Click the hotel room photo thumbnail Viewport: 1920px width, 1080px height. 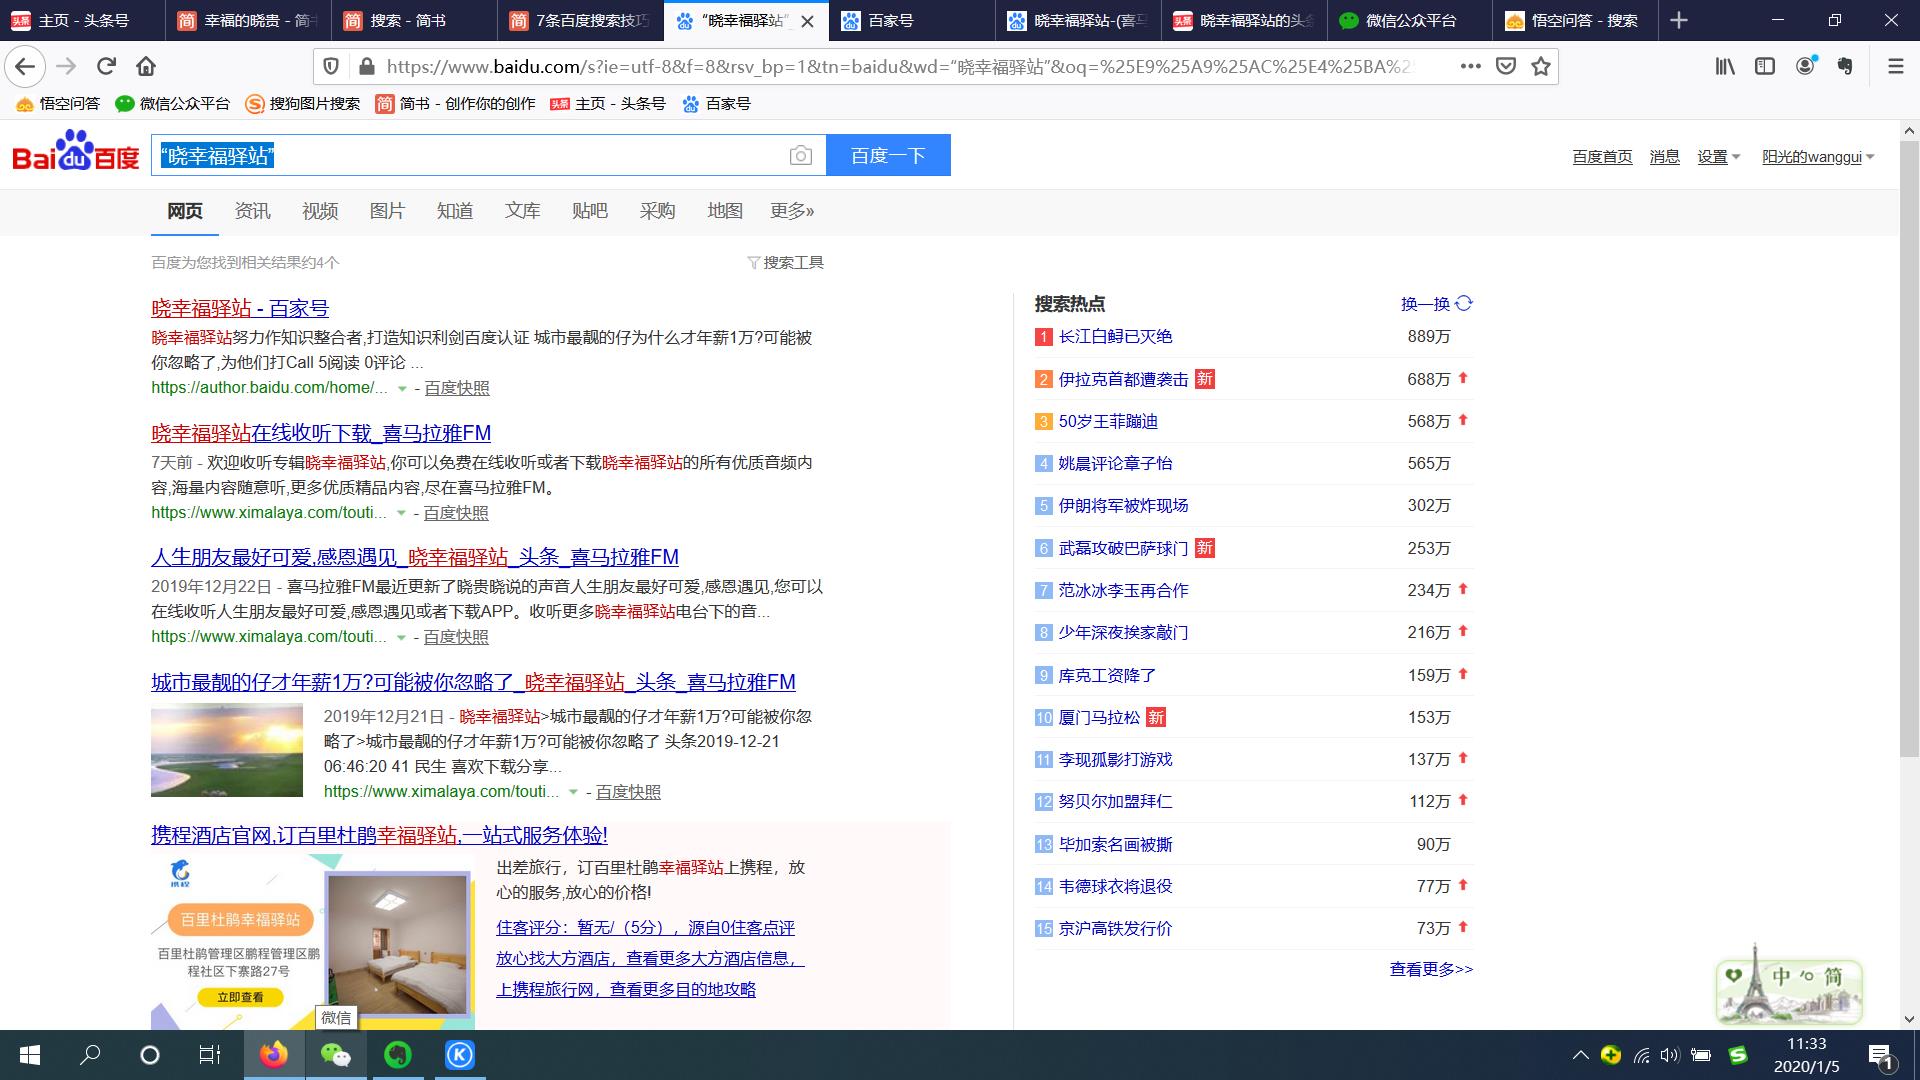pyautogui.click(x=398, y=945)
